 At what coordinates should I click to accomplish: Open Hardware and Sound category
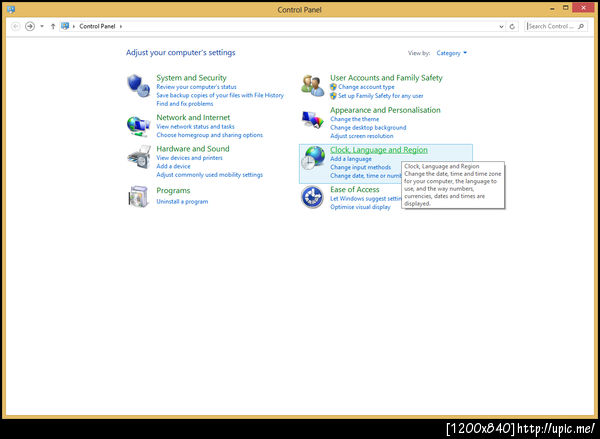click(x=193, y=149)
